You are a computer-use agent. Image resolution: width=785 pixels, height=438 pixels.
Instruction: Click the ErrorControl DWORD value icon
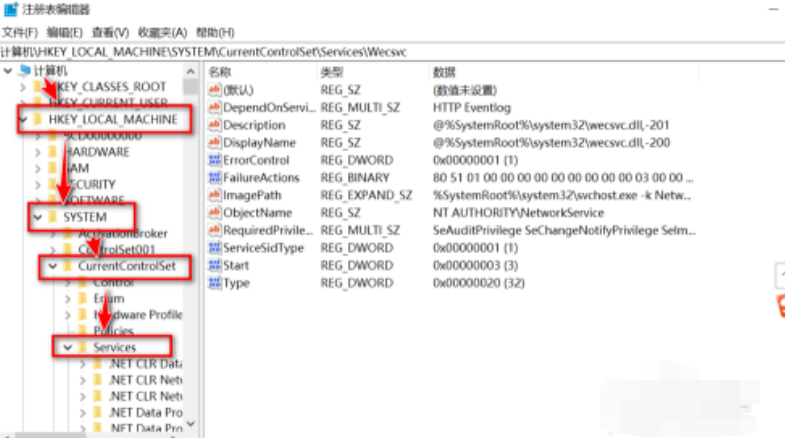(x=214, y=160)
